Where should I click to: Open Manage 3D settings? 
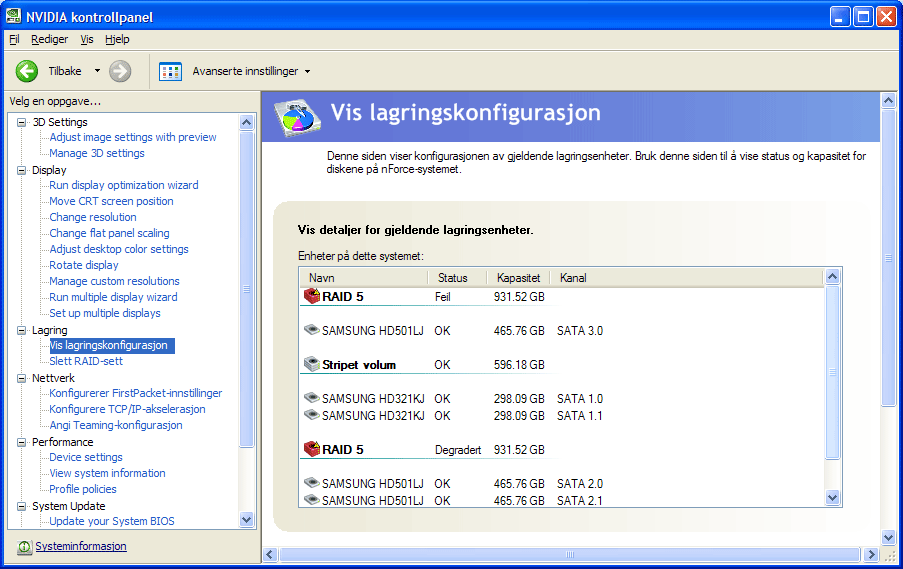click(x=97, y=153)
